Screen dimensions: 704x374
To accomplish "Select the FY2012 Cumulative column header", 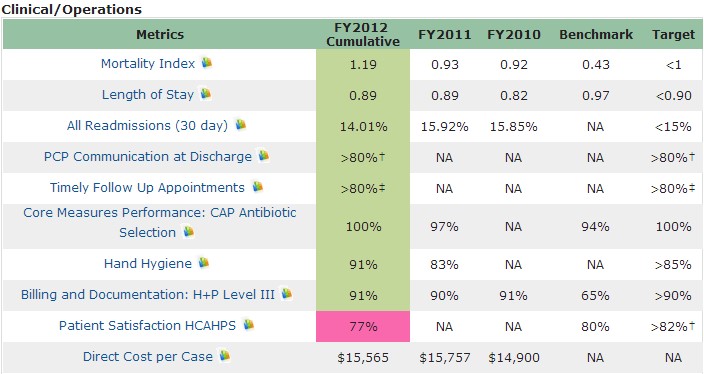I will (x=363, y=34).
